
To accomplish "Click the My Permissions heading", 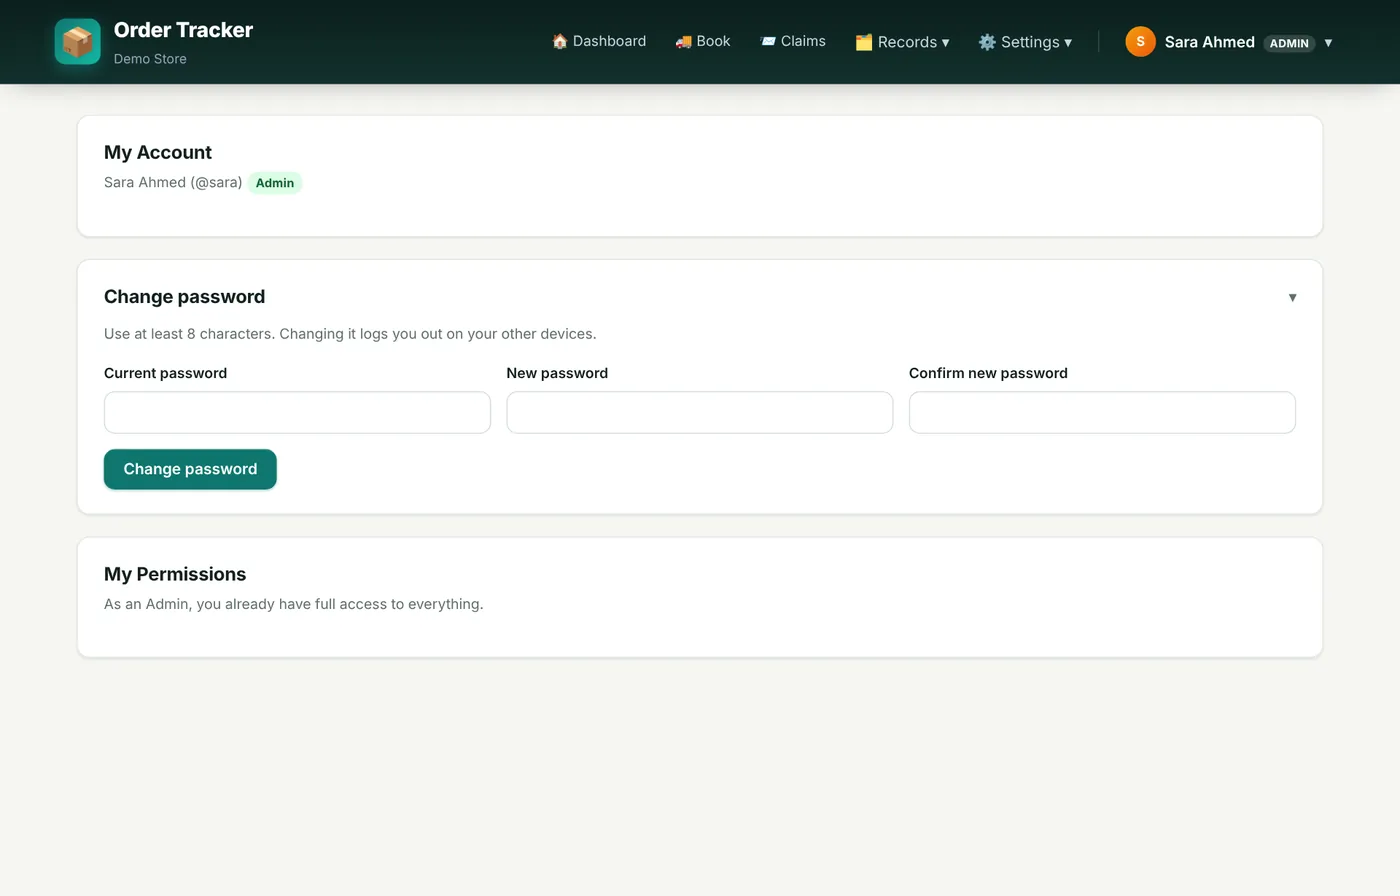I will coord(175,574).
